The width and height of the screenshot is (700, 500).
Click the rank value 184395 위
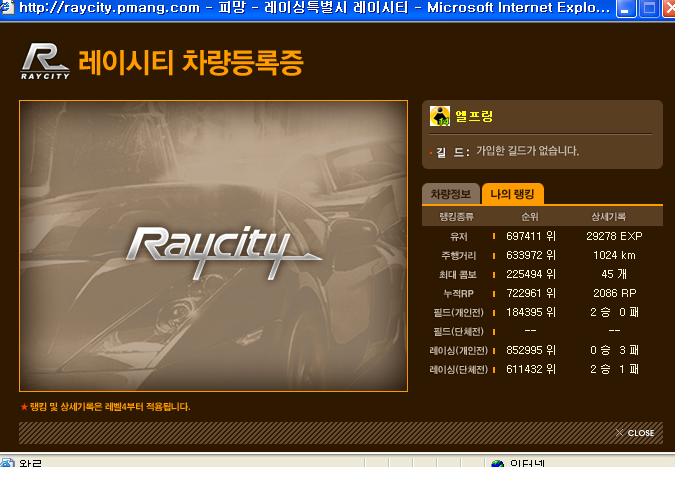coord(531,312)
